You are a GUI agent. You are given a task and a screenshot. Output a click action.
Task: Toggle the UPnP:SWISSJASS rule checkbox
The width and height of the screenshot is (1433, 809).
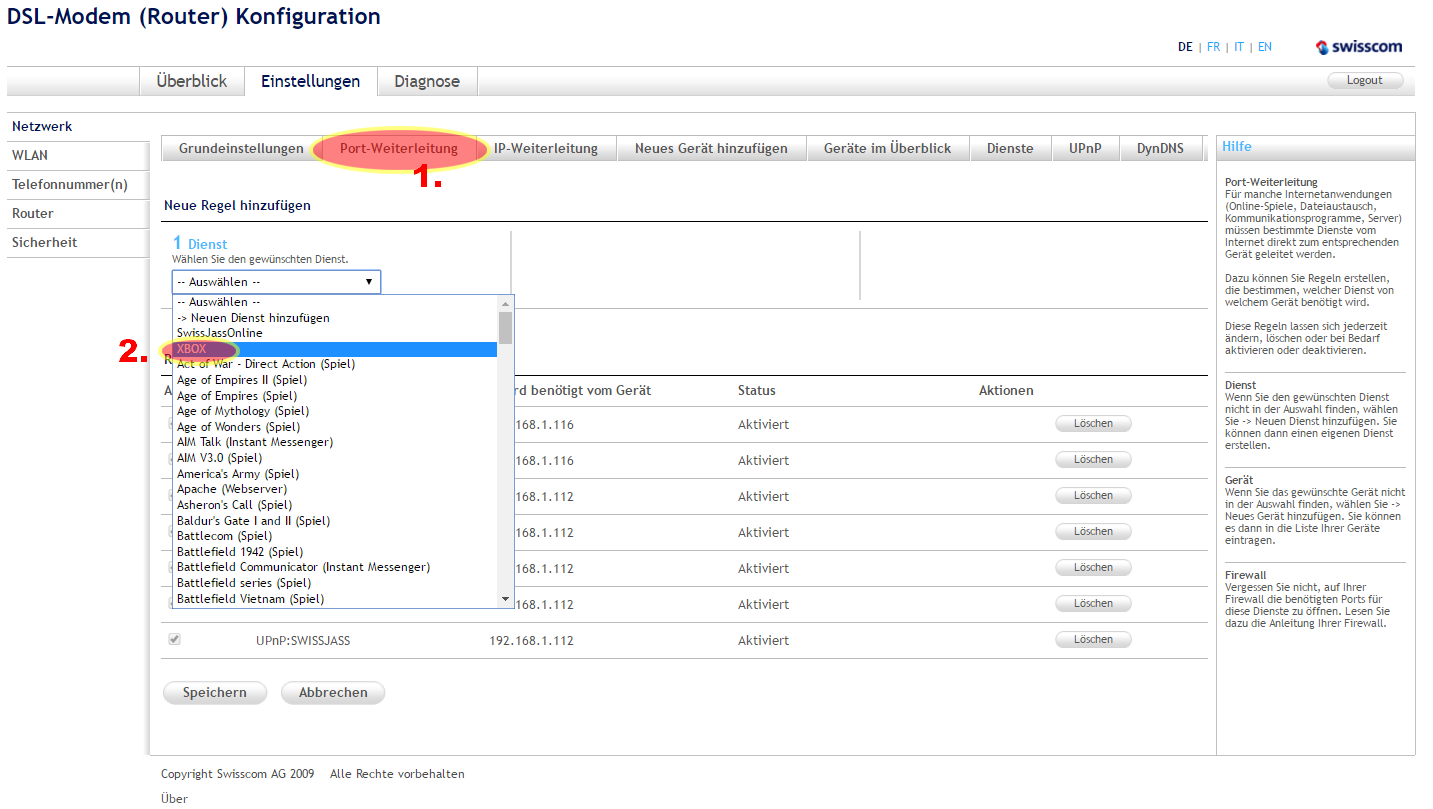click(x=175, y=639)
